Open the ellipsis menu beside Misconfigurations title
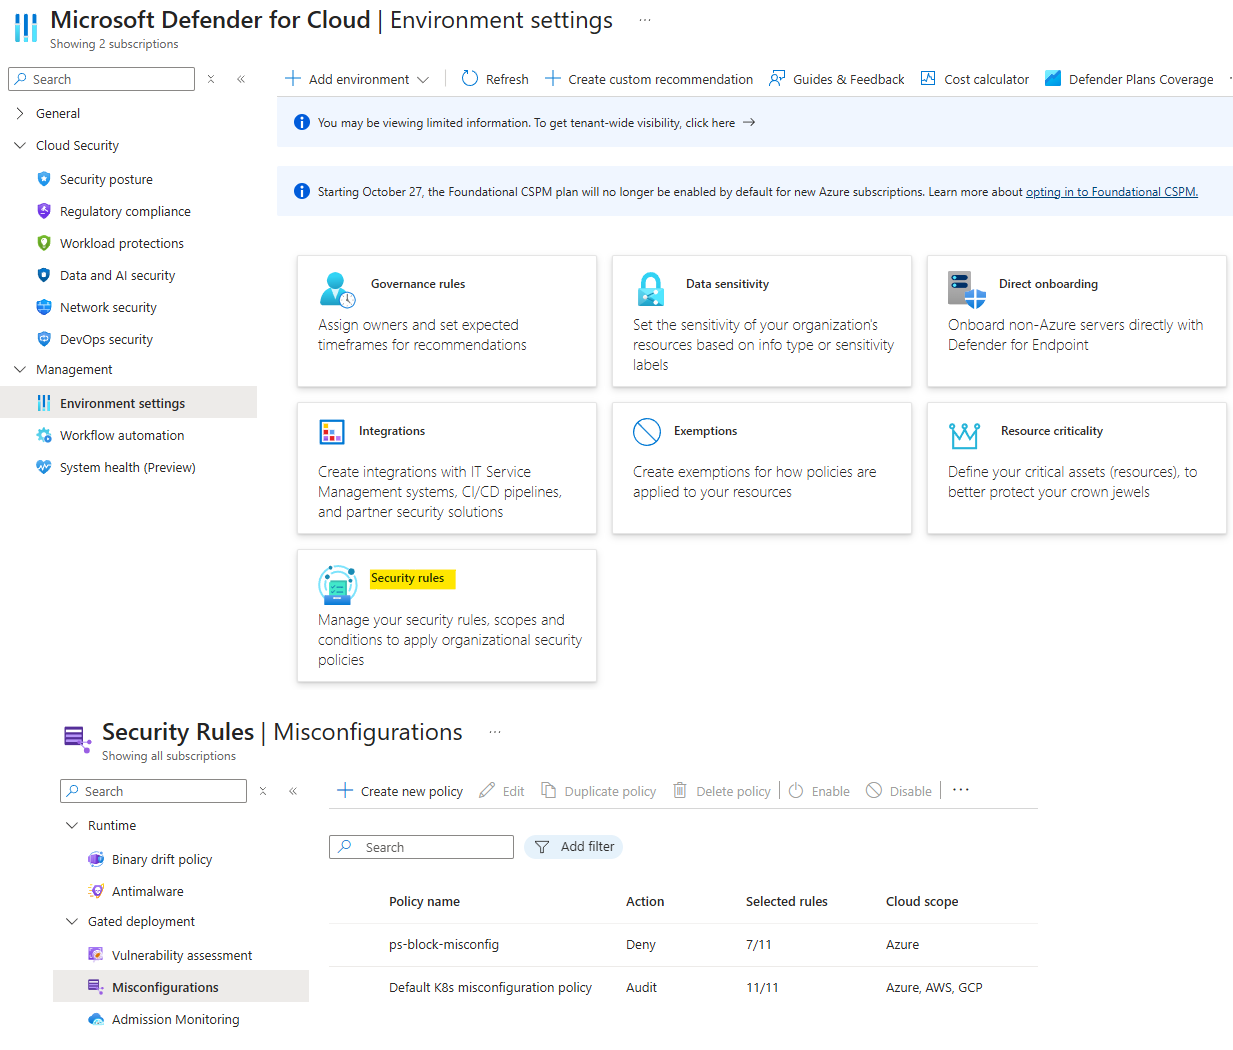Screen dimensions: 1233x1050 [495, 732]
